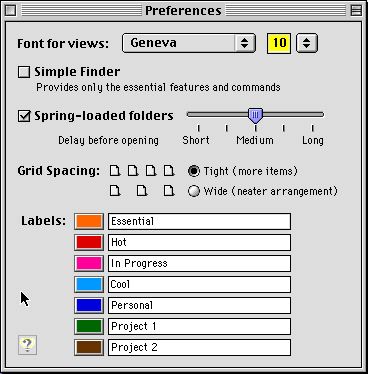Open the Geneva font dropdown

[189, 43]
